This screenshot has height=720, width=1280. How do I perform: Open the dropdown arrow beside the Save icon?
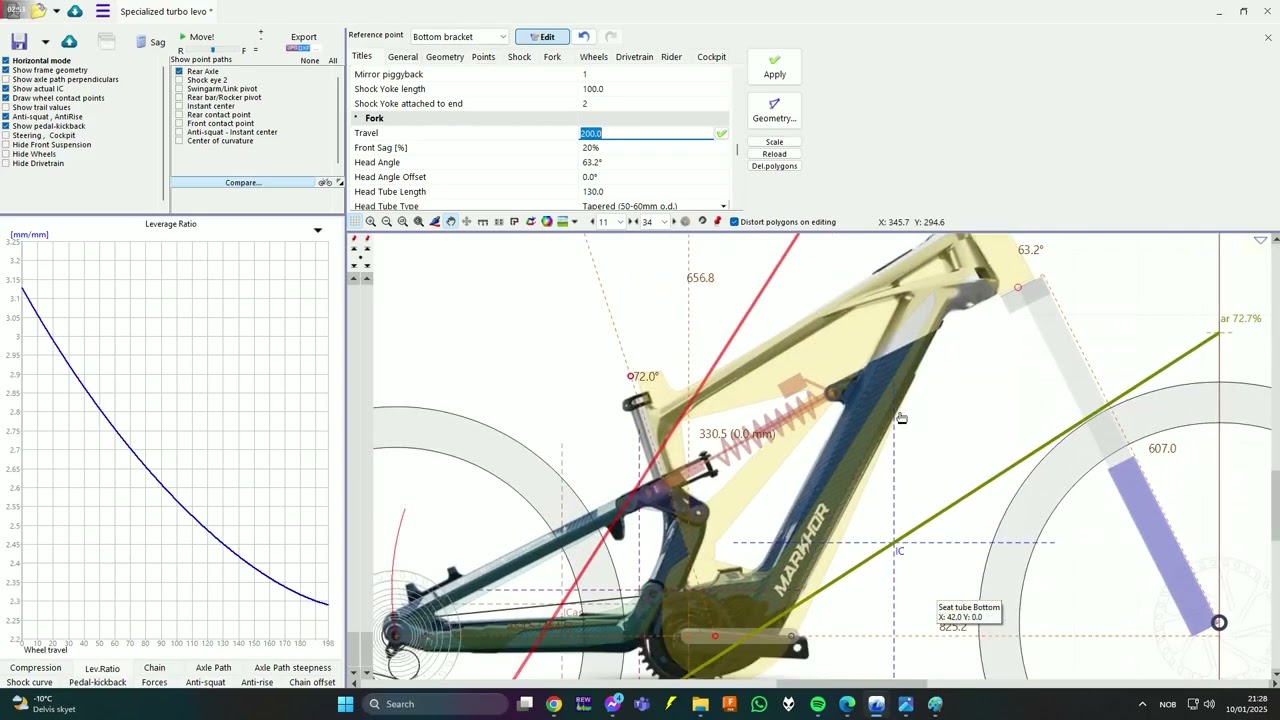[x=45, y=42]
